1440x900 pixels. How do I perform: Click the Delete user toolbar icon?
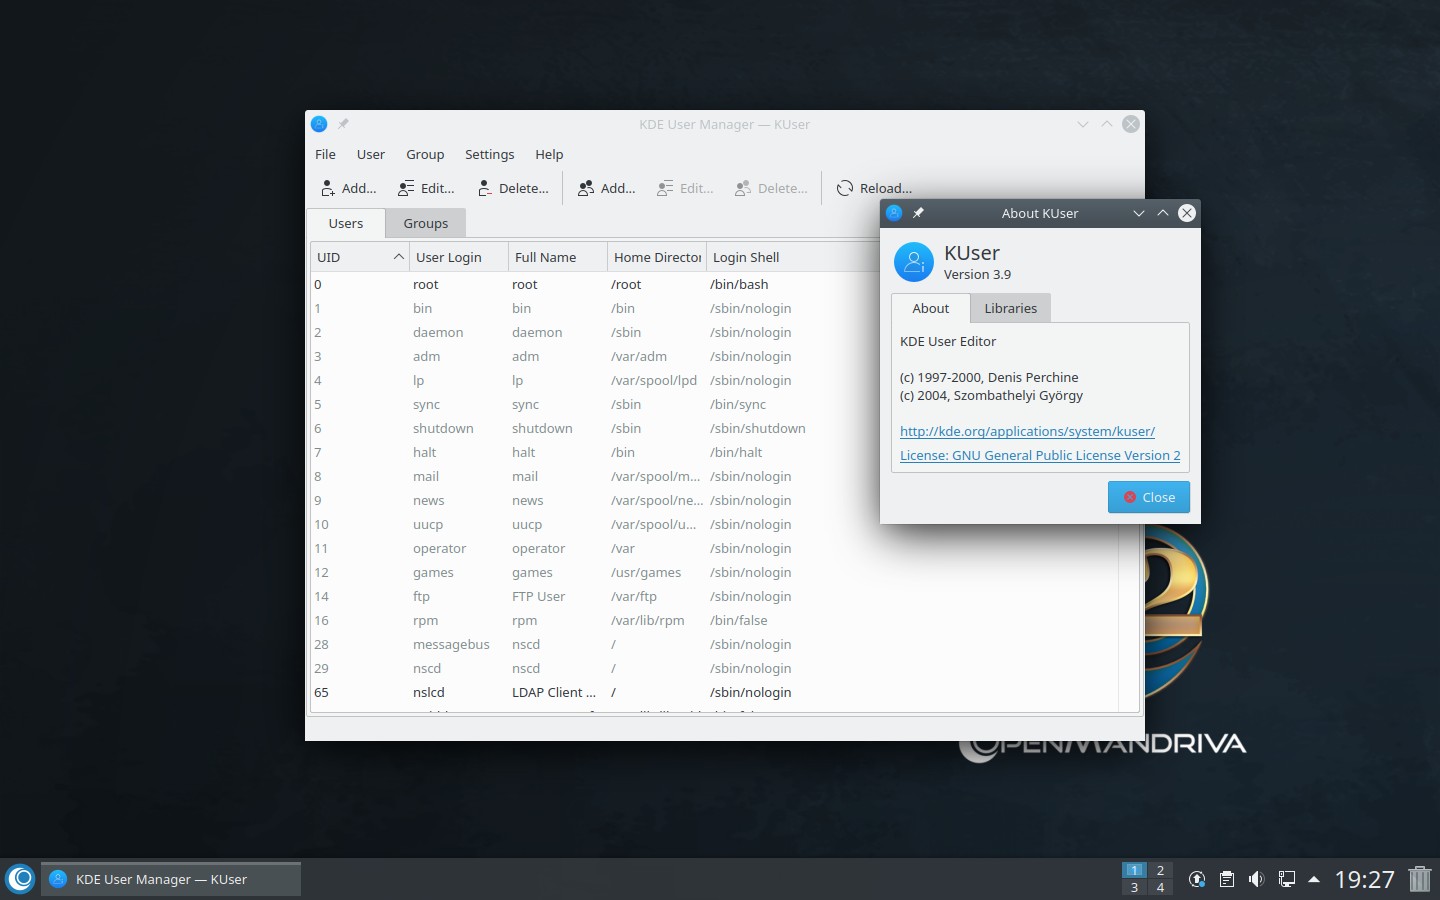click(485, 188)
